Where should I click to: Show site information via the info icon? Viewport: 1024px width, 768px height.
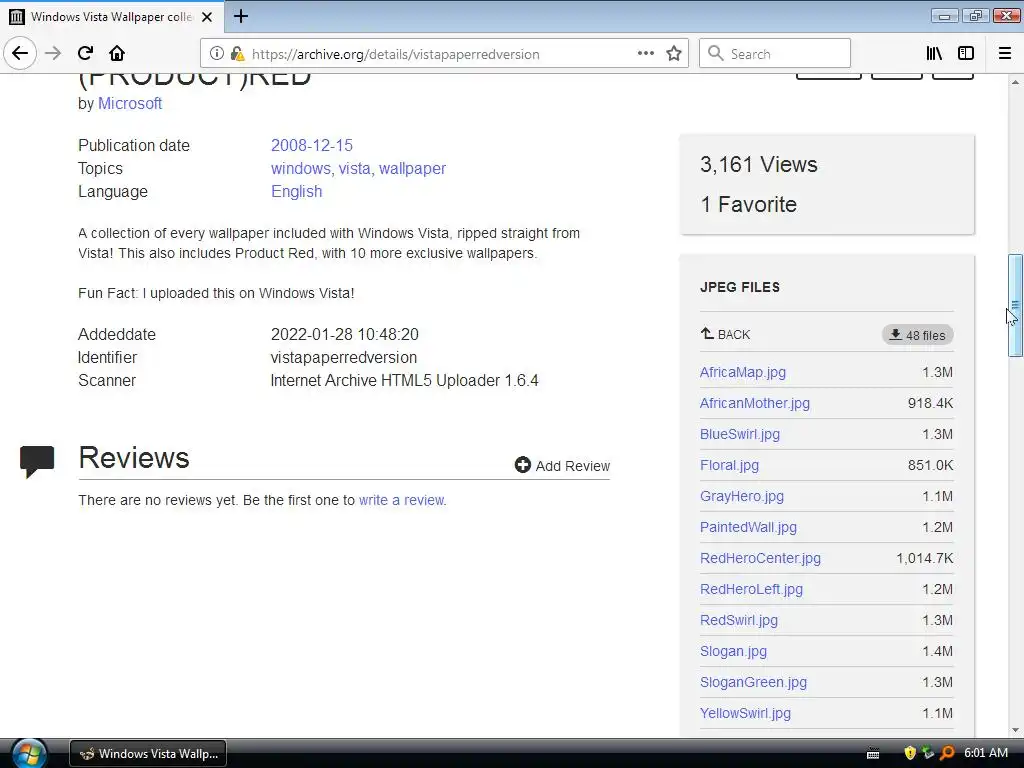pyautogui.click(x=217, y=54)
